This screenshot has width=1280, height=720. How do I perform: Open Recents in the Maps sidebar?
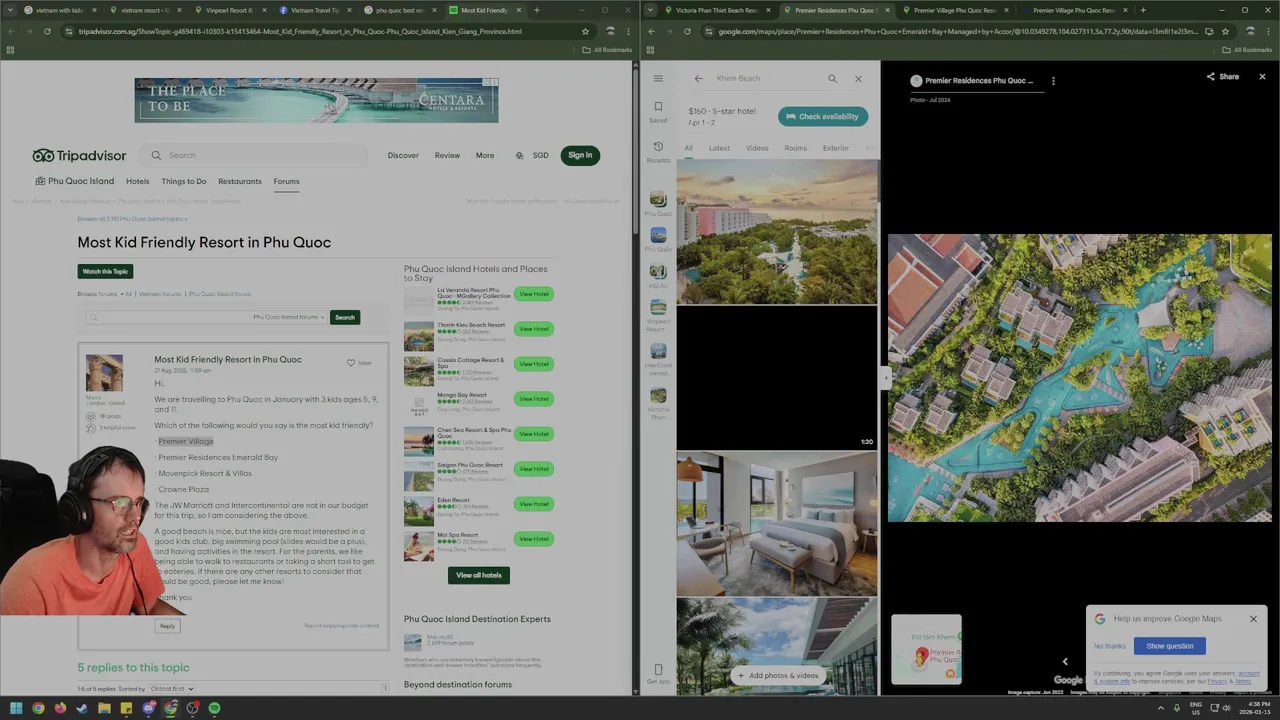(x=658, y=152)
